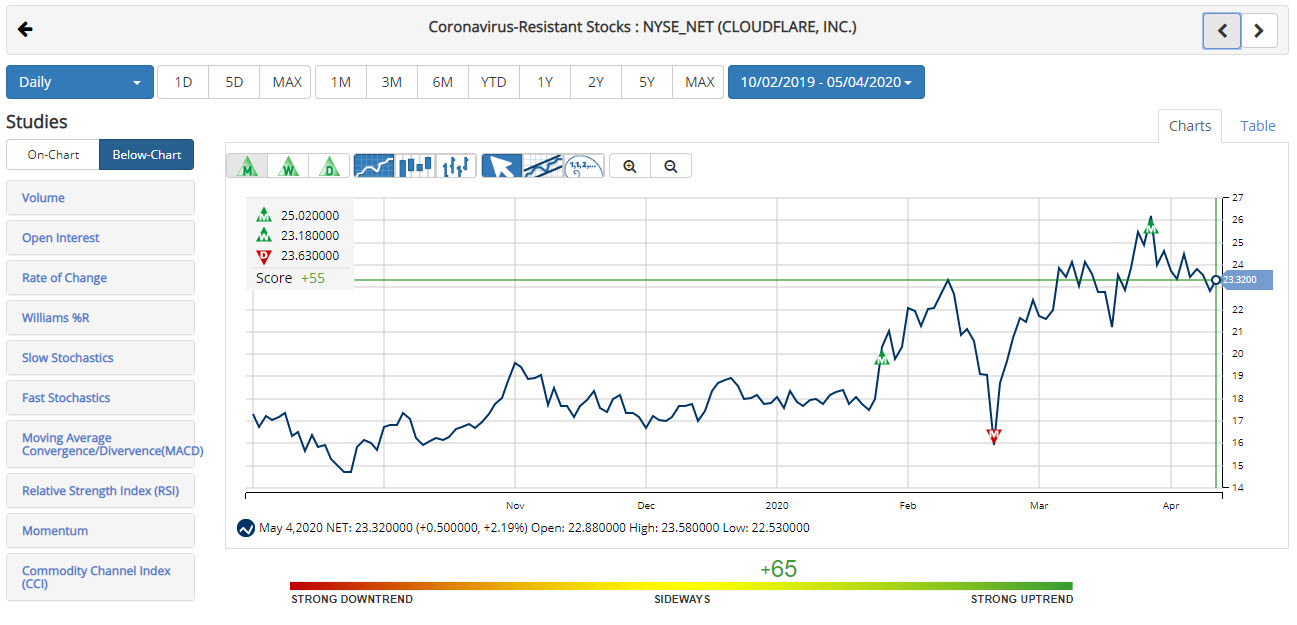This screenshot has width=1297, height=625.
Task: Click the 25.020000 monthly triangle value
Action: tap(309, 216)
